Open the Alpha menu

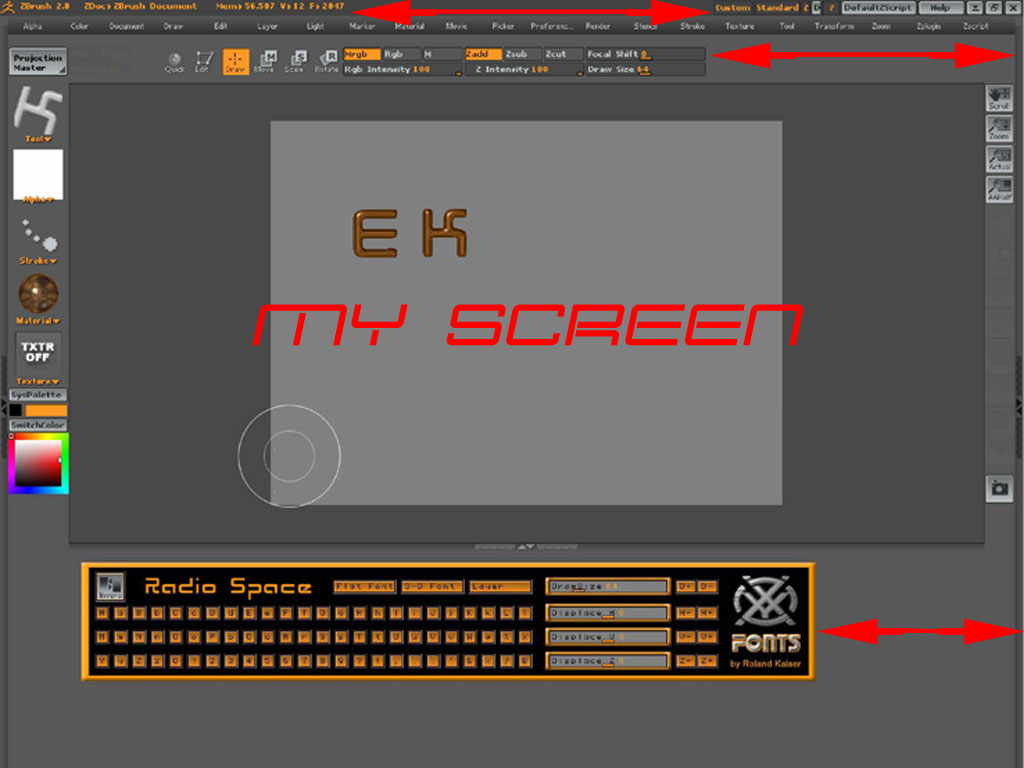(33, 26)
